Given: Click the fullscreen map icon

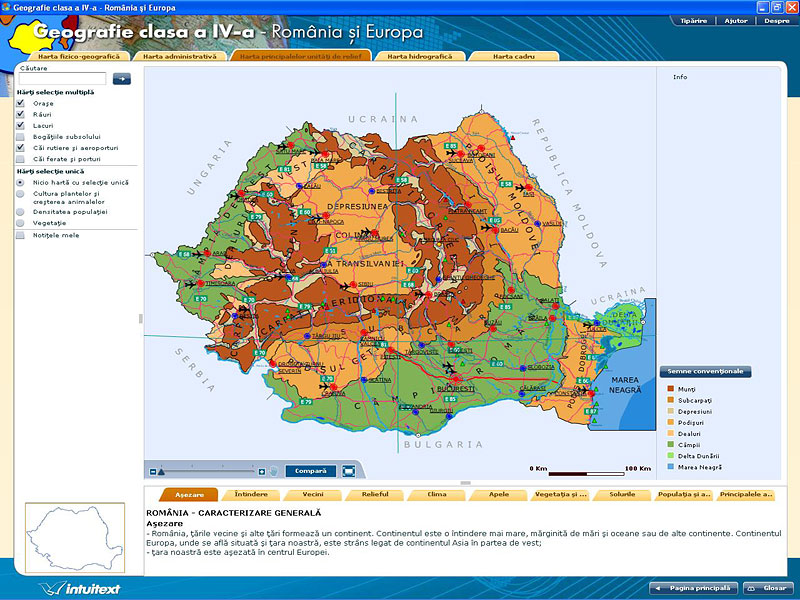Looking at the screenshot, I should (349, 470).
